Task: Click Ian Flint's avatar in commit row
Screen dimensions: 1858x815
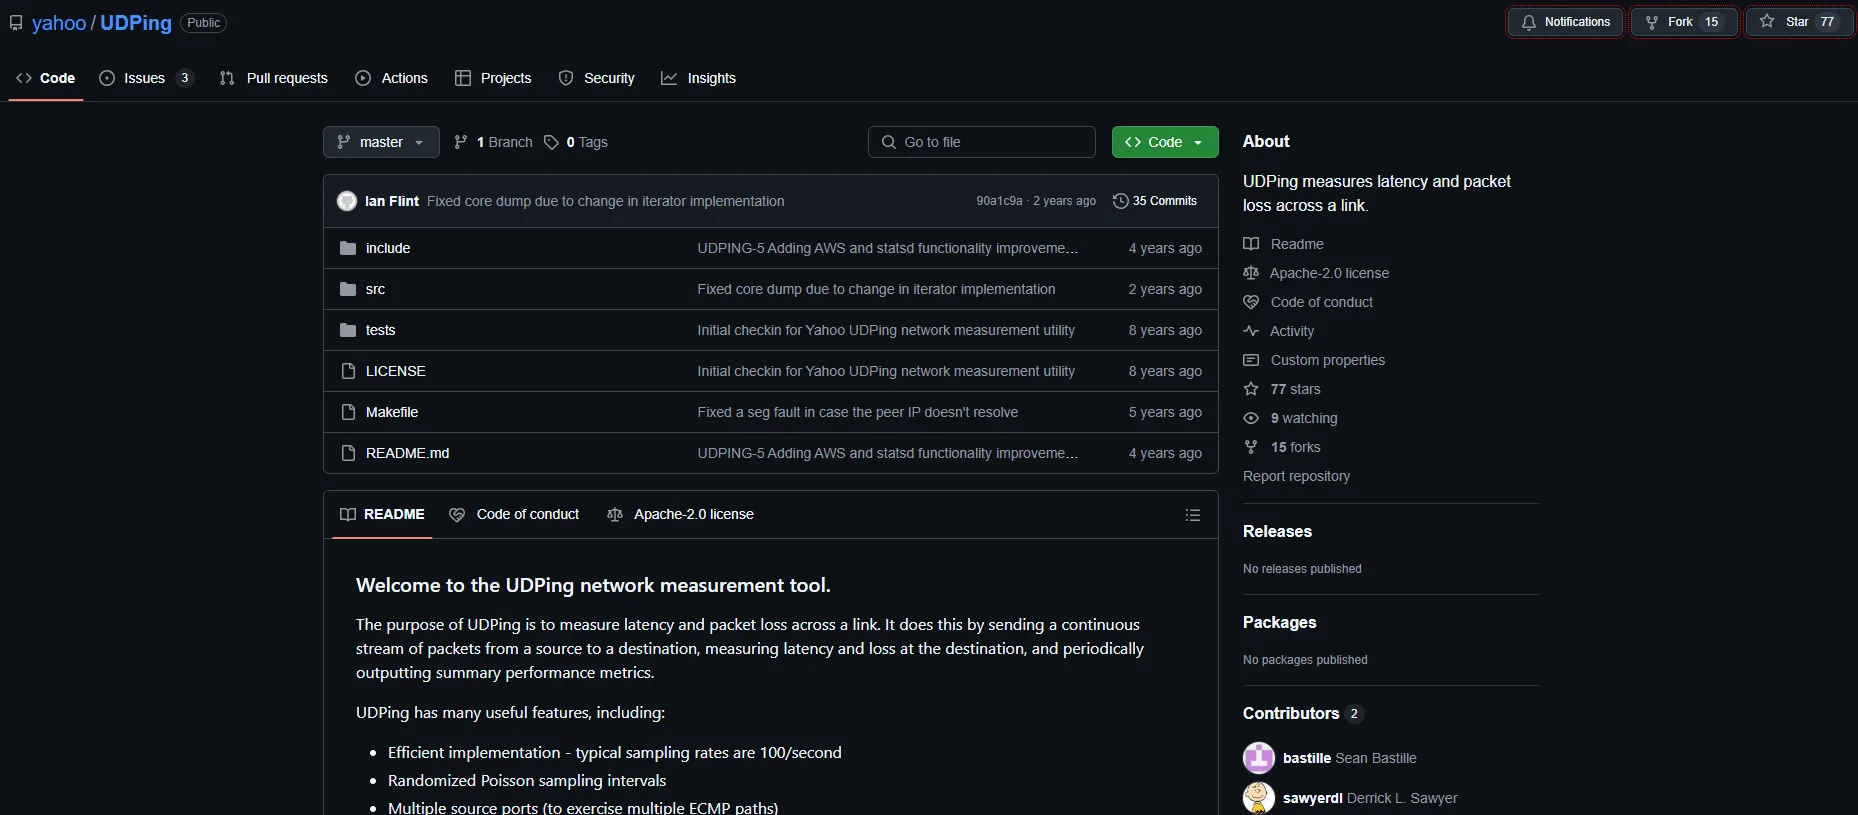Action: 347,201
